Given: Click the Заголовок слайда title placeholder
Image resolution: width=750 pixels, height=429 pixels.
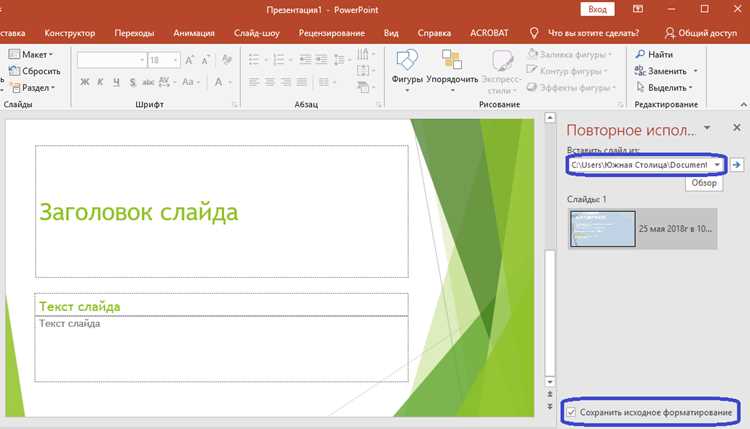Looking at the screenshot, I should 222,211.
